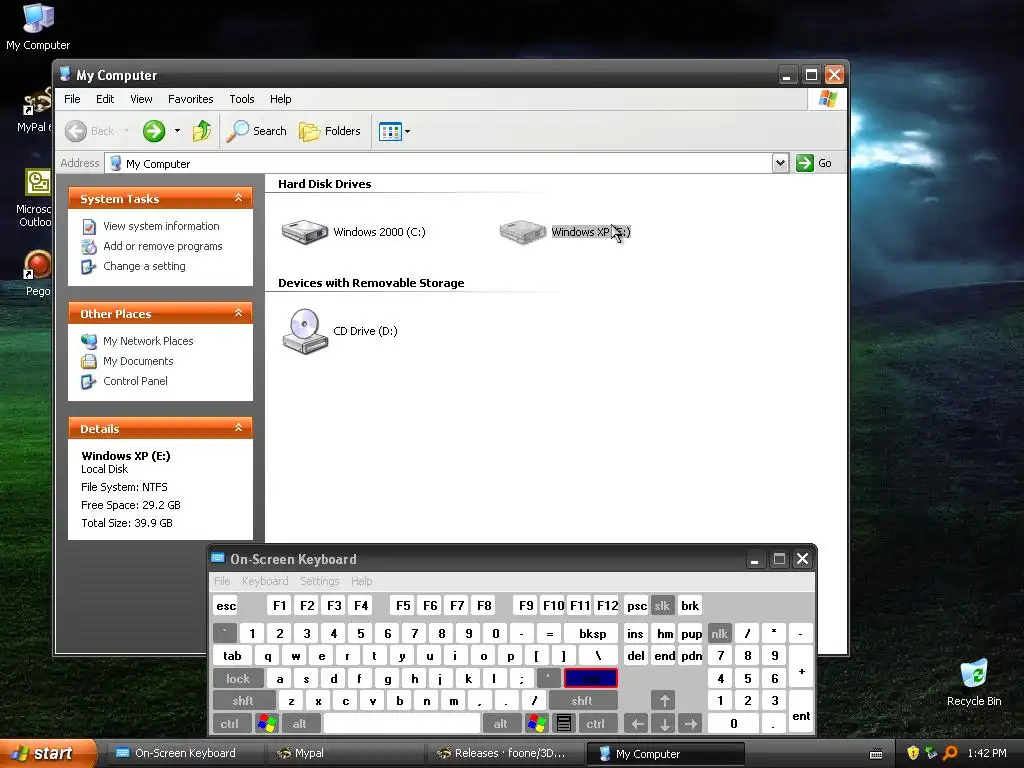This screenshot has width=1024, height=768.
Task: Toggle the left shft key
Action: pos(243,701)
